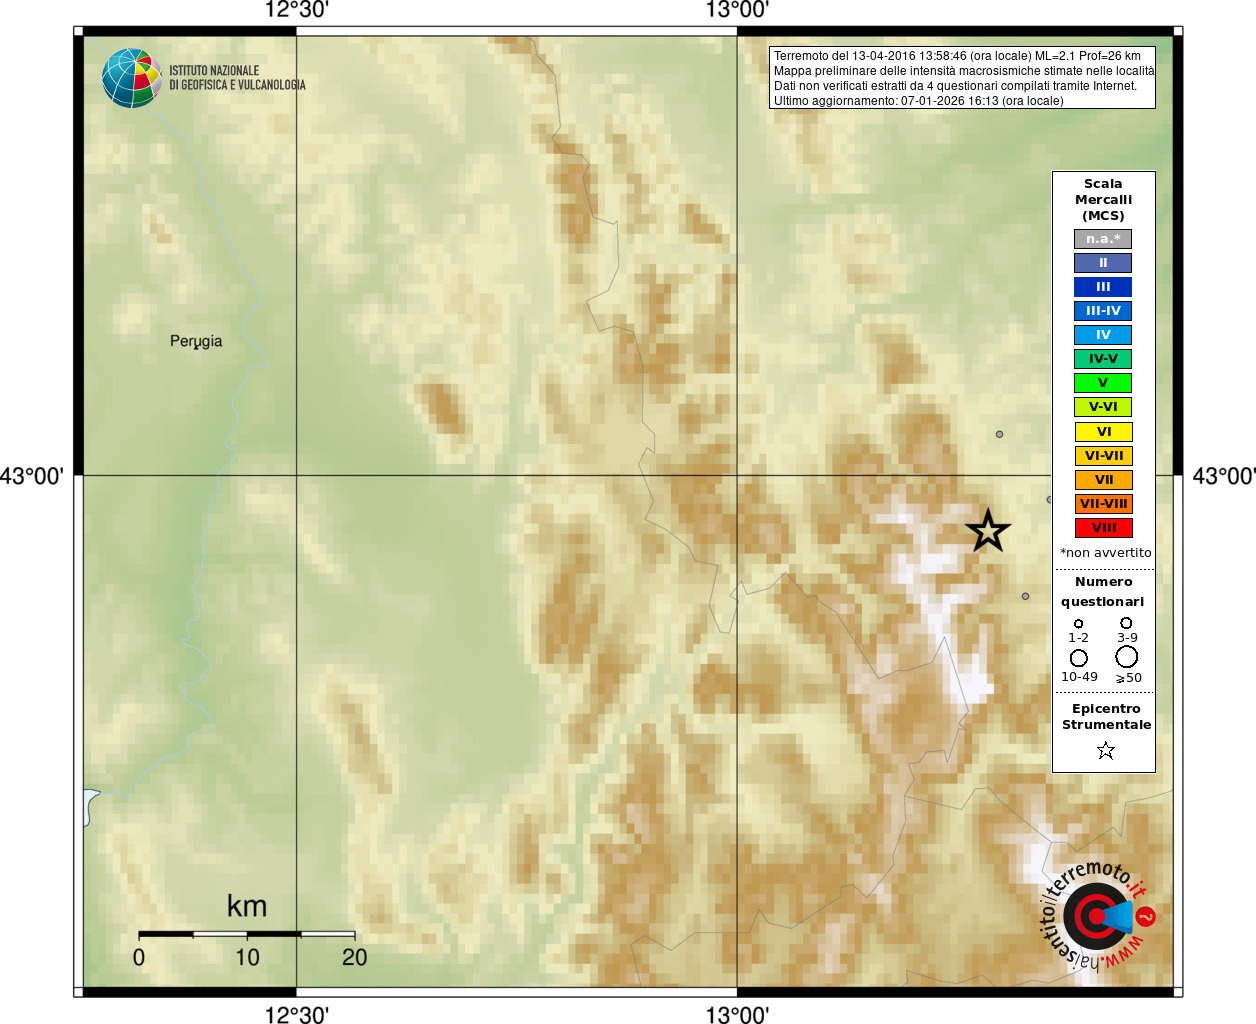Click the epicenter star marker on map
Image resolution: width=1256 pixels, height=1024 pixels.
988,530
